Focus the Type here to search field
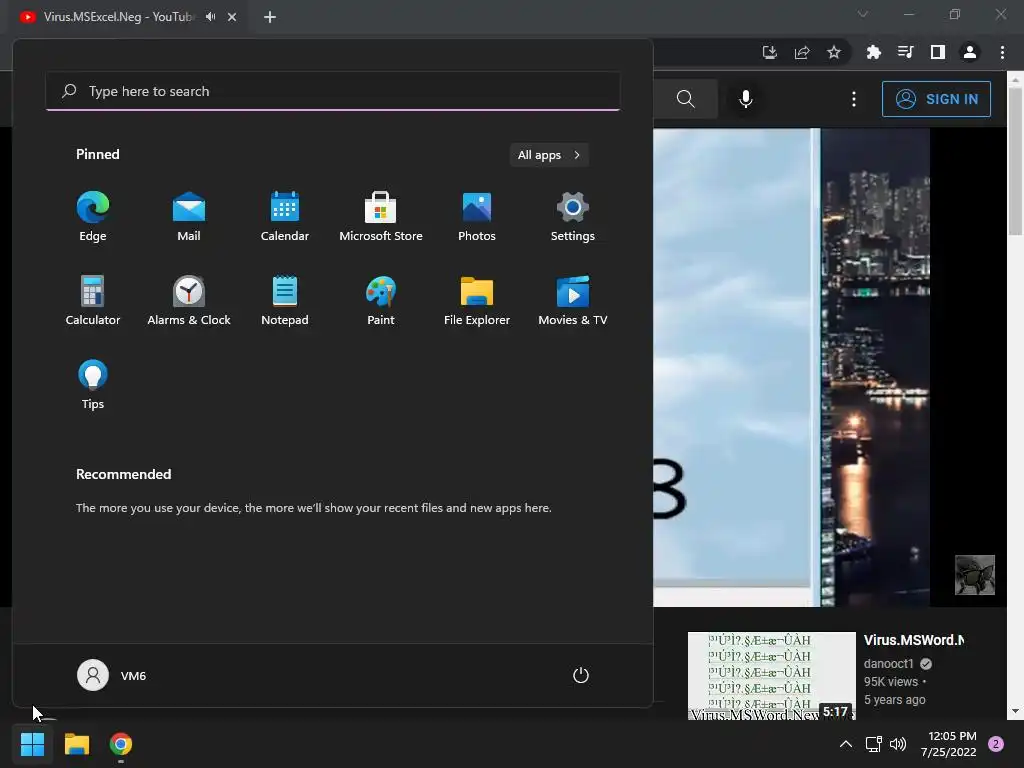Image resolution: width=1024 pixels, height=768 pixels. (333, 91)
